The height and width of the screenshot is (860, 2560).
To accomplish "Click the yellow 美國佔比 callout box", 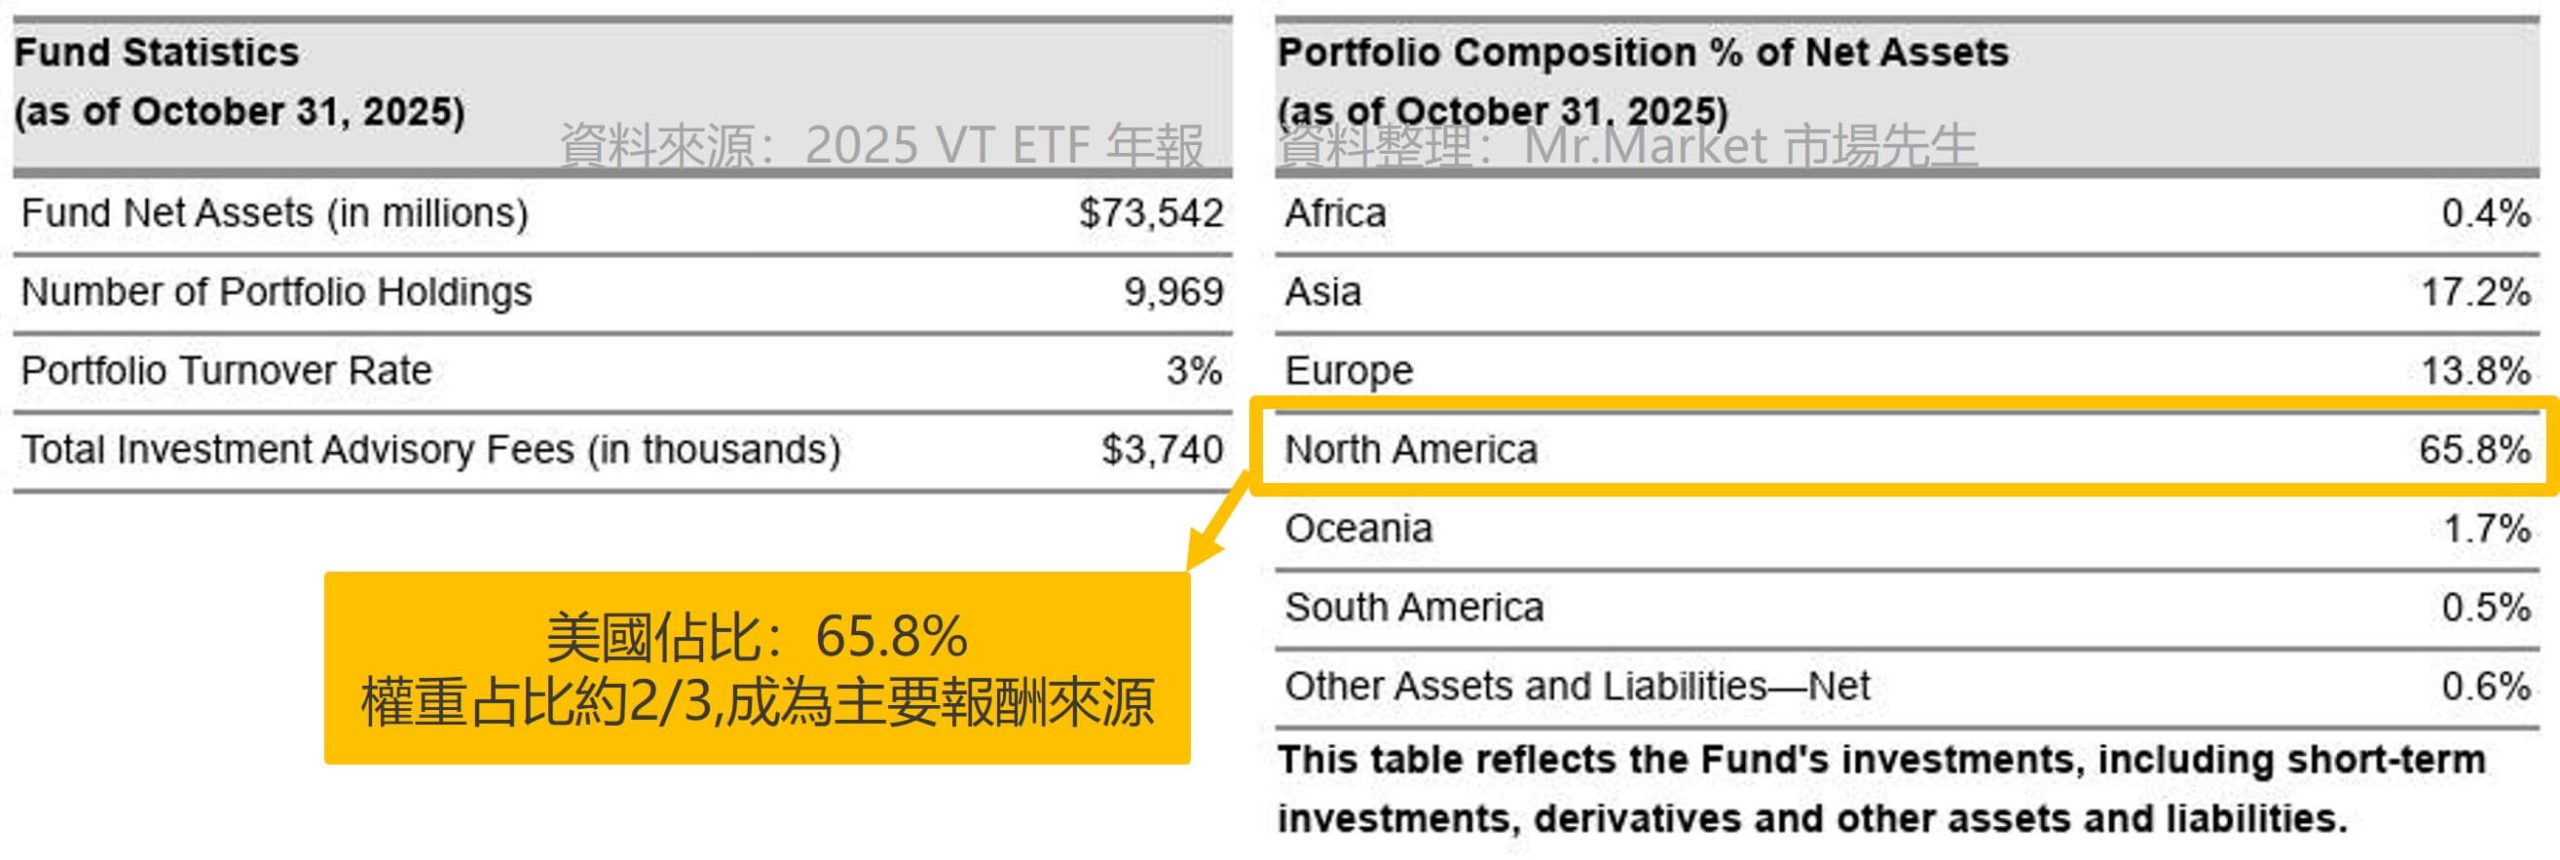I will pyautogui.click(x=756, y=668).
